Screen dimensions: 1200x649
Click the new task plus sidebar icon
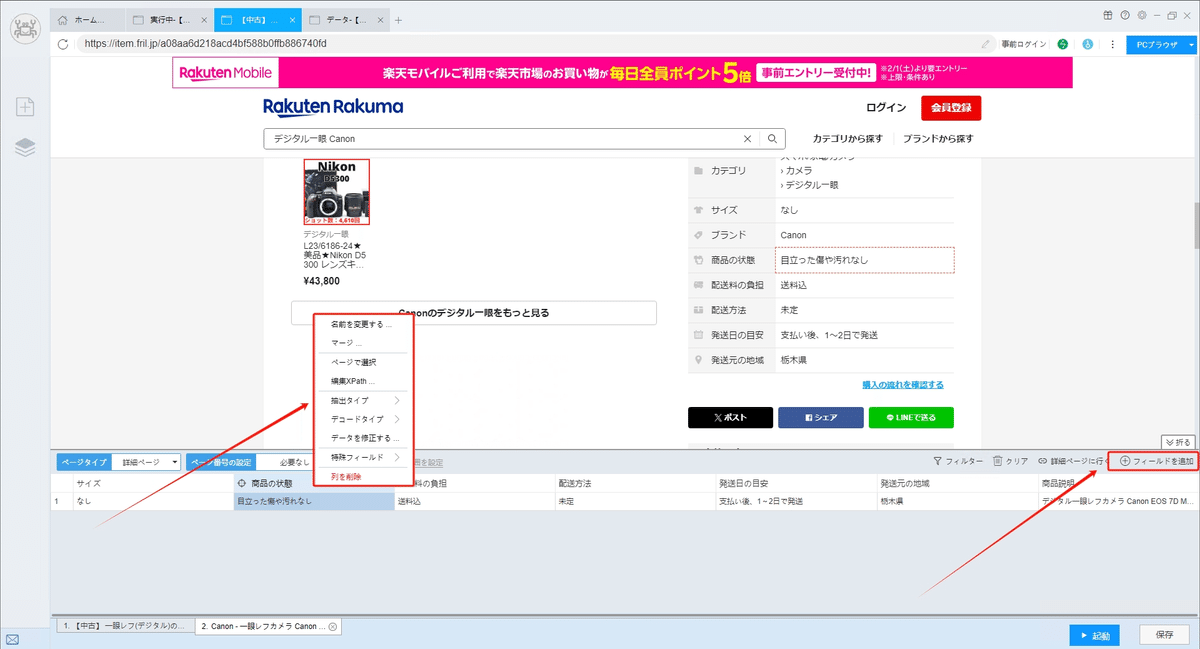click(25, 107)
